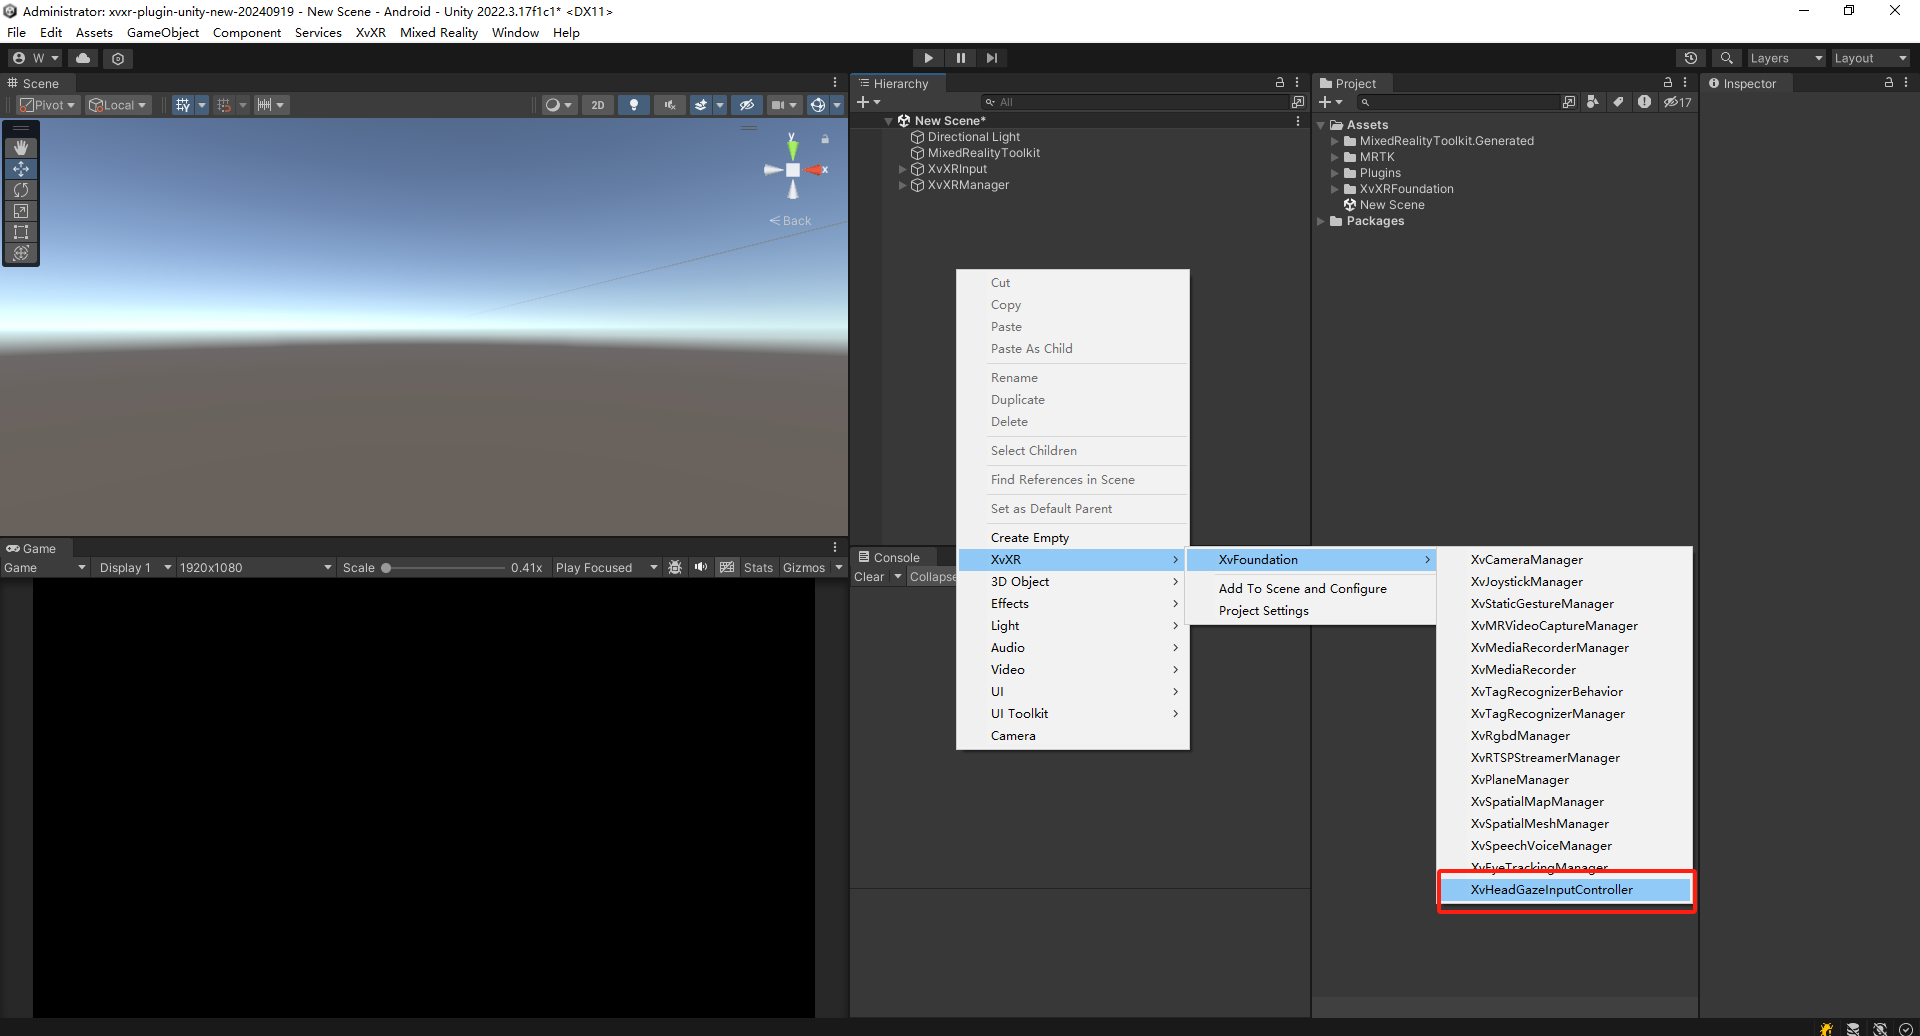Screen dimensions: 1920x1036
Task: Open Layout dropdown
Action: click(1870, 58)
